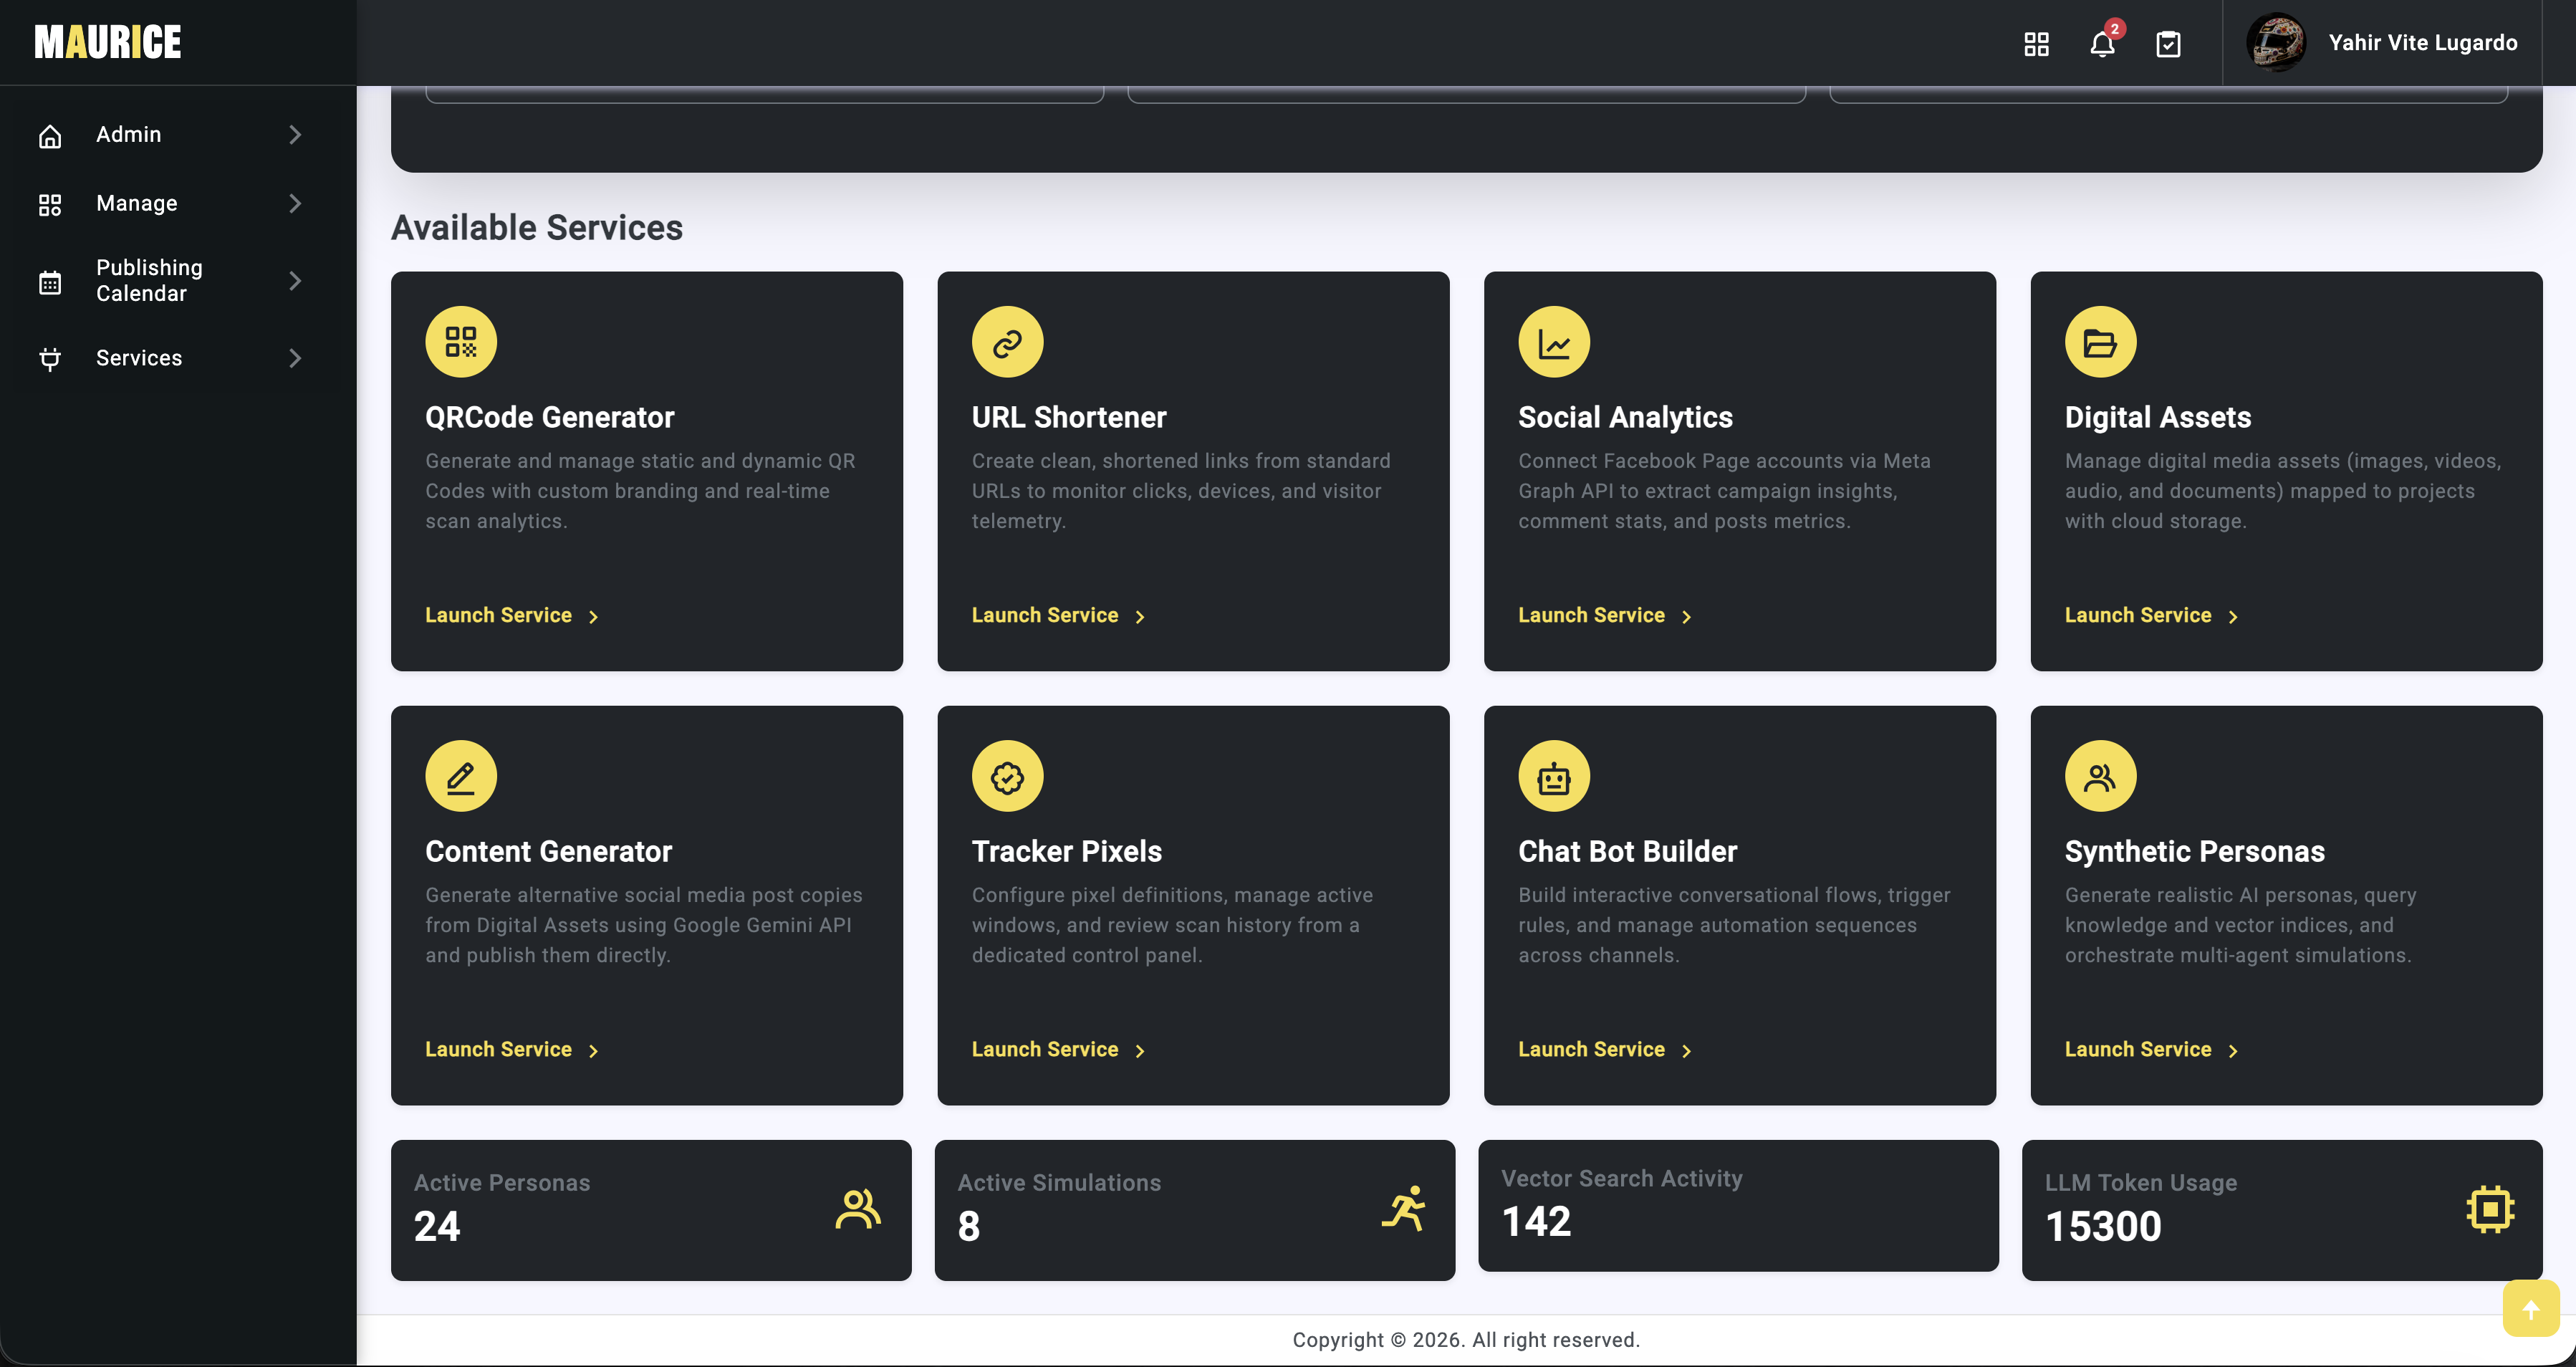The image size is (2576, 1367).
Task: Click the yellow scroll-to-top arrow button
Action: [x=2531, y=1309]
